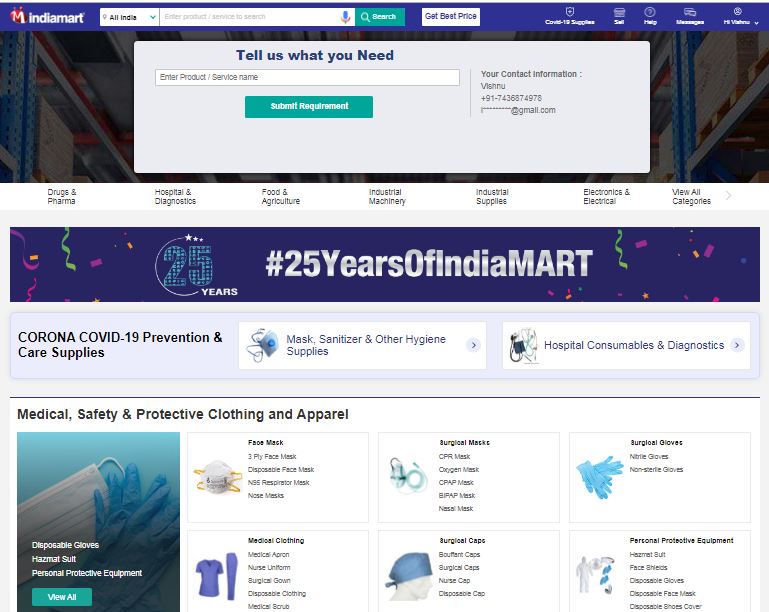This screenshot has height=612, width=769.
Task: Open Medical Clothing category heading
Action: click(x=276, y=540)
